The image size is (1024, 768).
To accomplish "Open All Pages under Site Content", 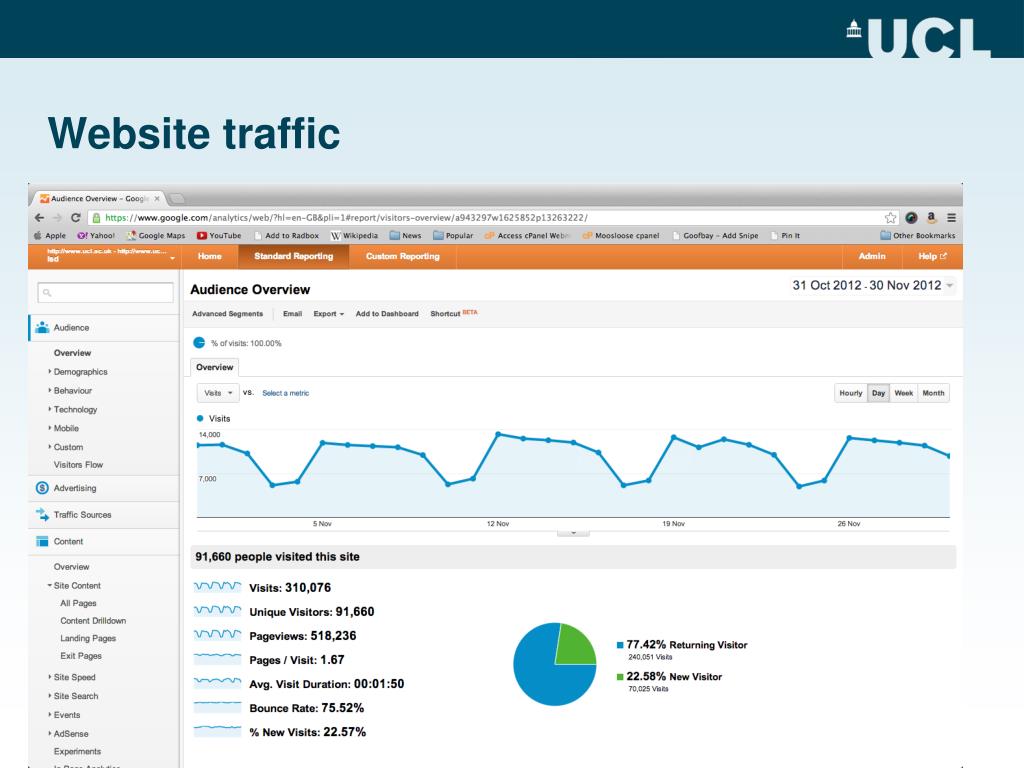I will (x=78, y=603).
